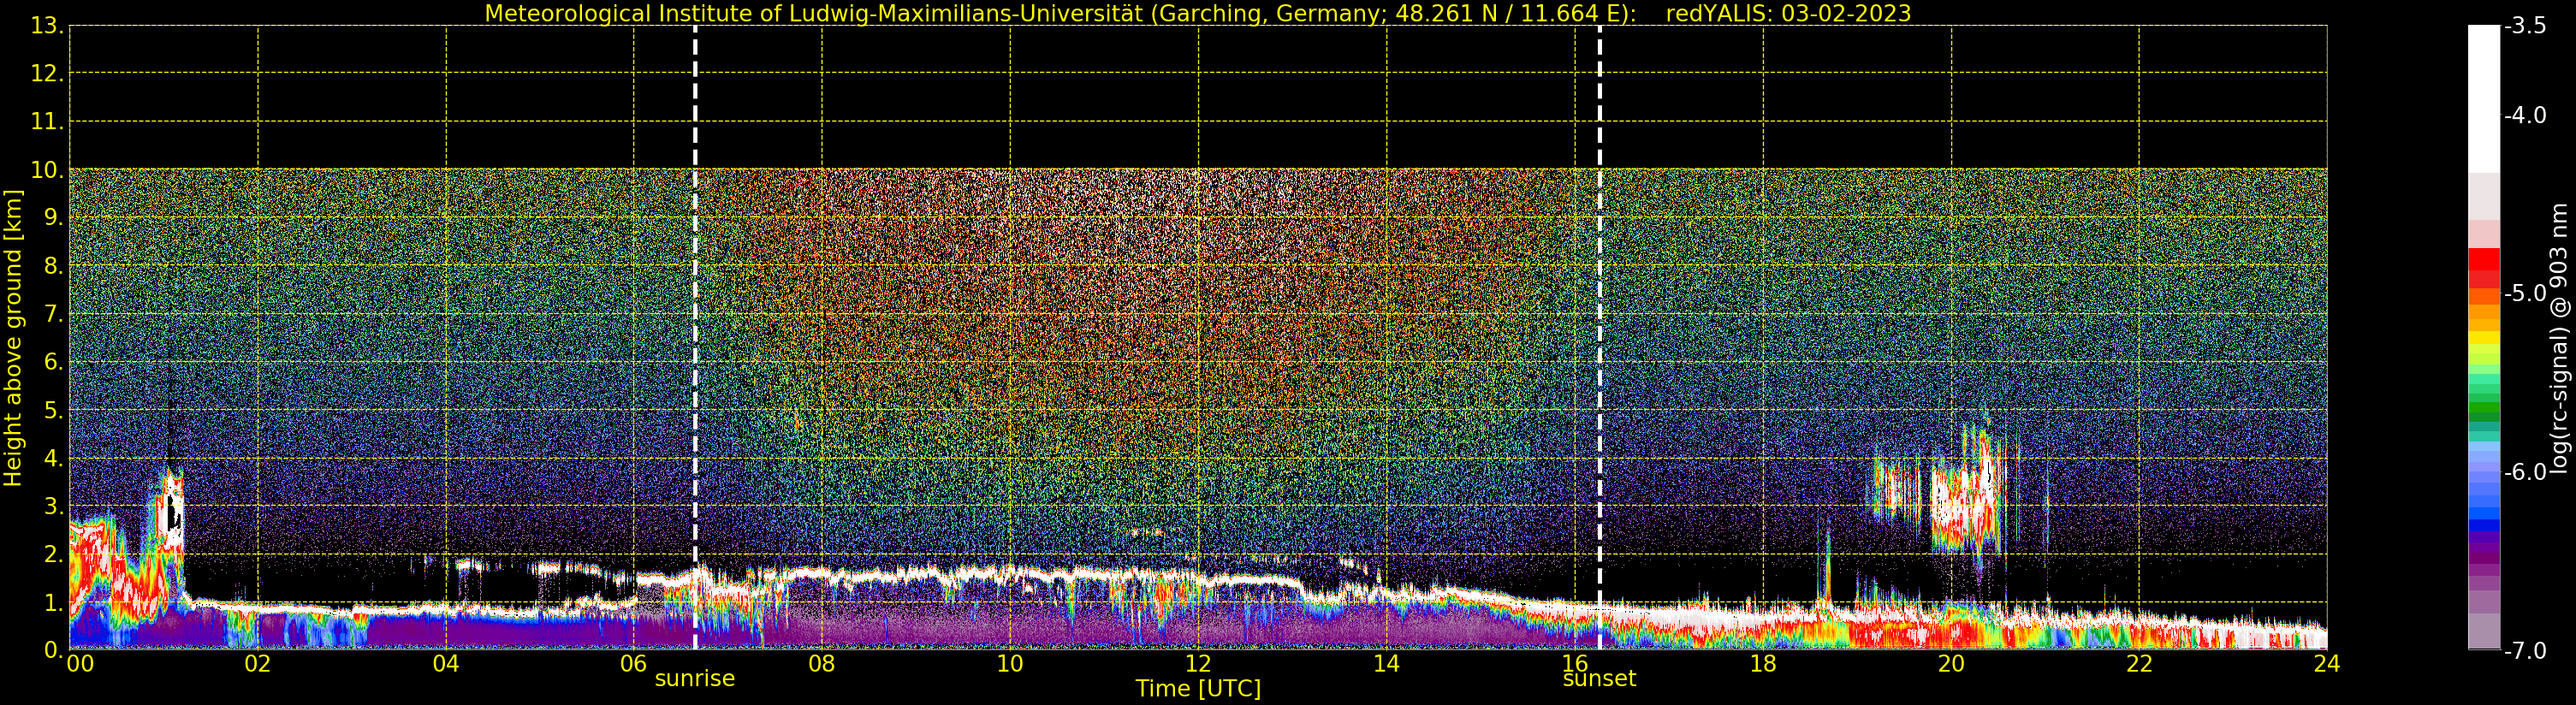Click the 8. height tick label
Screen dimensions: 2576x705
[54, 266]
